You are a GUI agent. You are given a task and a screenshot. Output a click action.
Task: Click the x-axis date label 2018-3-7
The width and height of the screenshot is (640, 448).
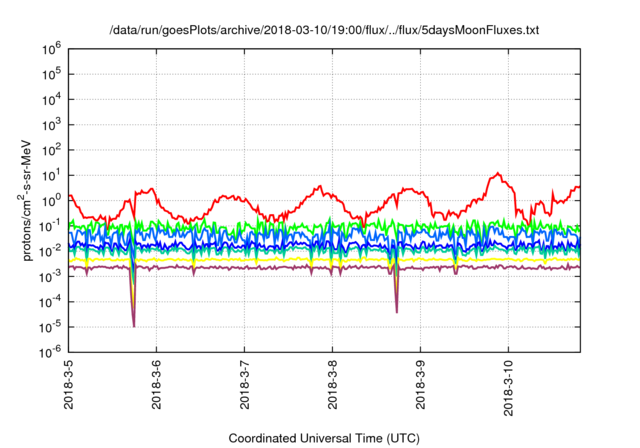(x=244, y=384)
